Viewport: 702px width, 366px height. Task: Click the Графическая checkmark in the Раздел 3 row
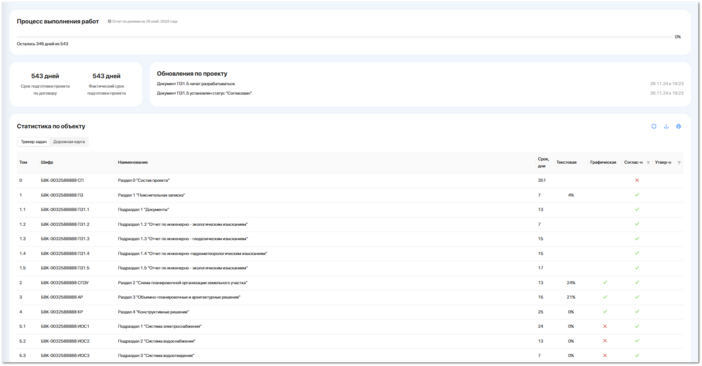(605, 297)
